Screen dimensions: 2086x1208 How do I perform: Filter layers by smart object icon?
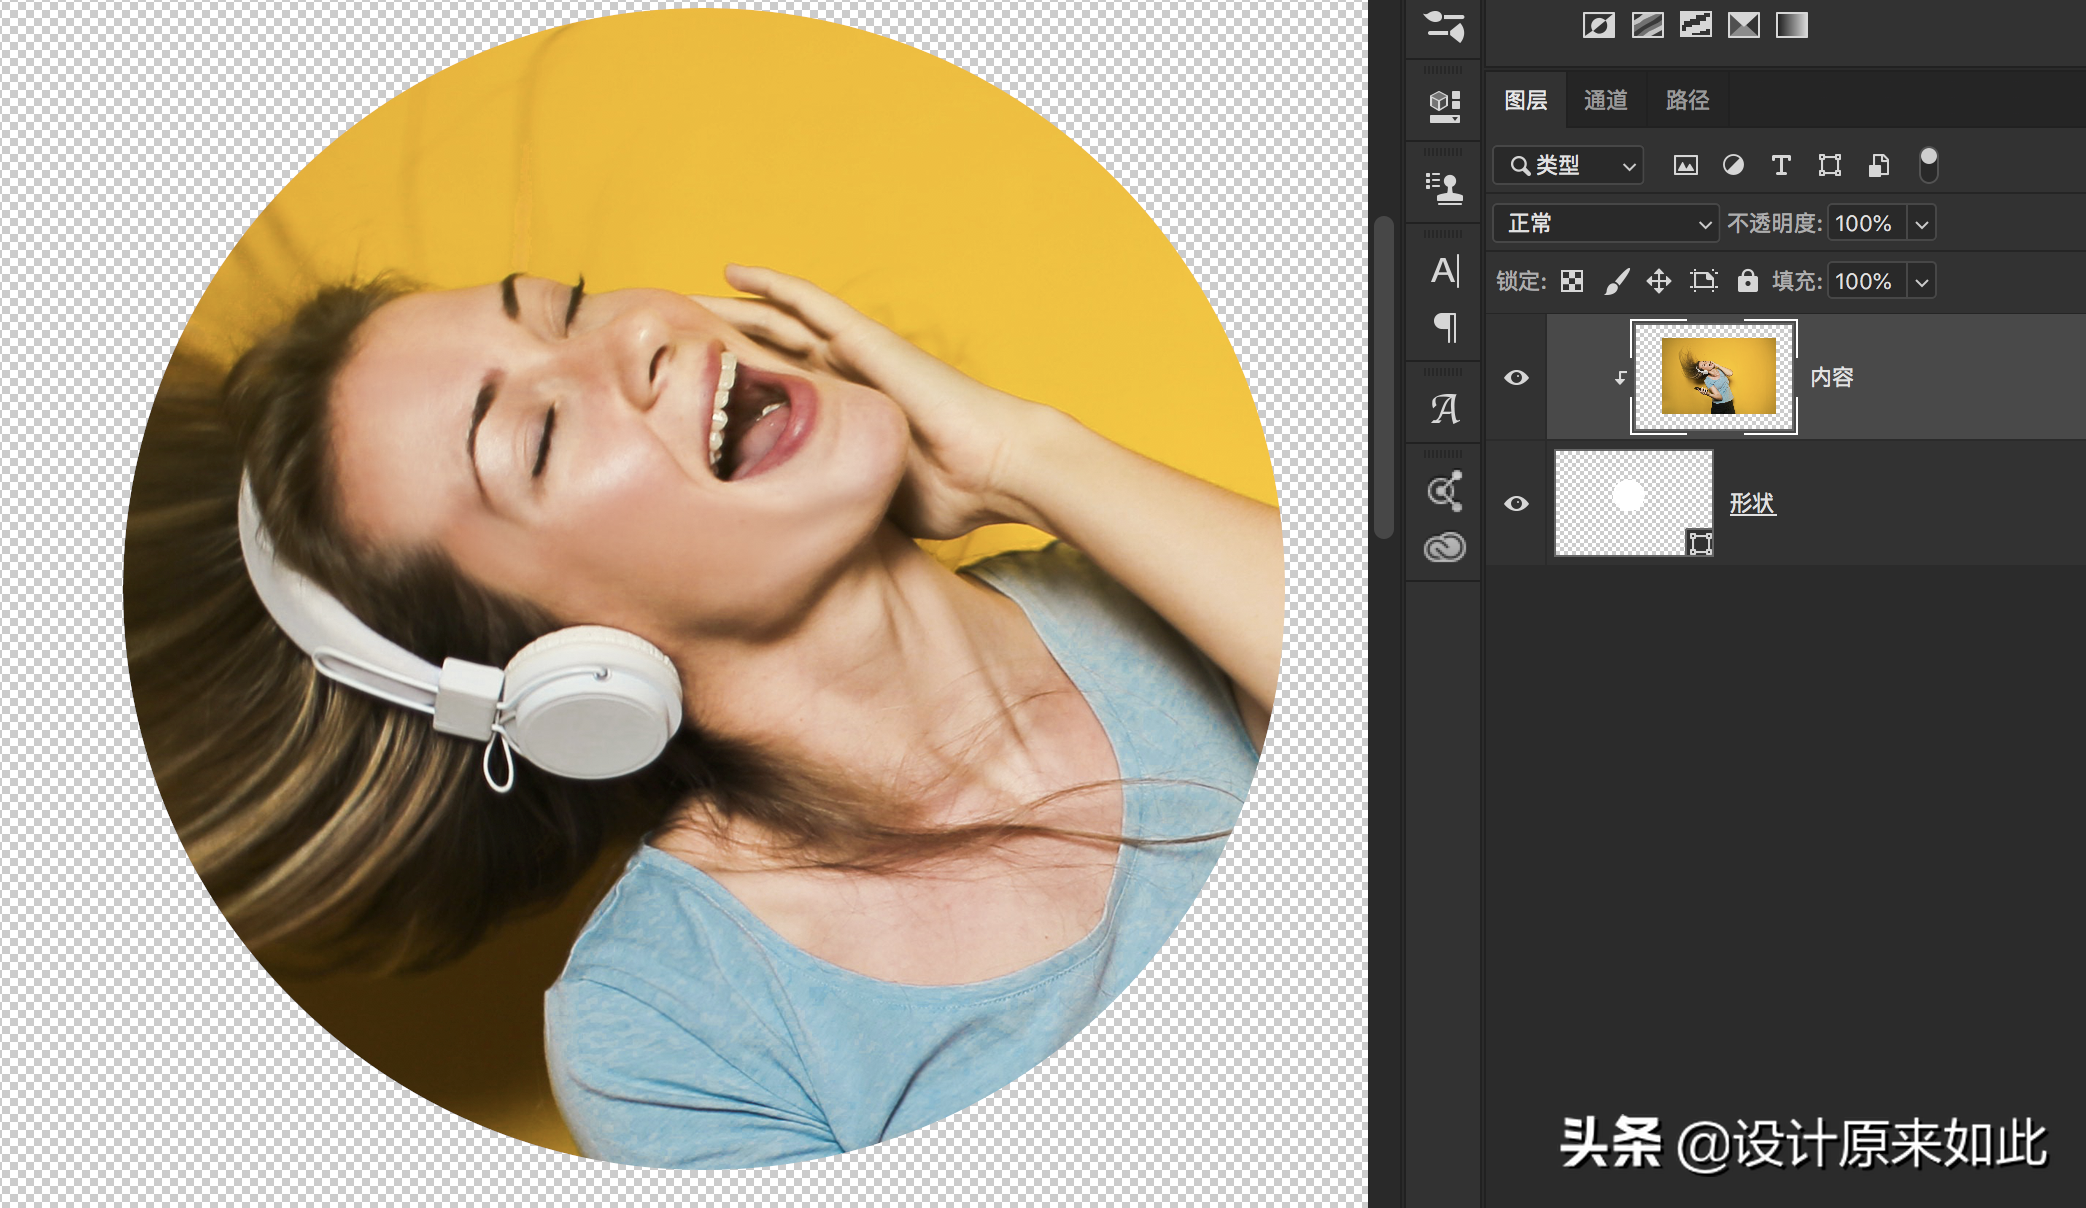point(1879,166)
